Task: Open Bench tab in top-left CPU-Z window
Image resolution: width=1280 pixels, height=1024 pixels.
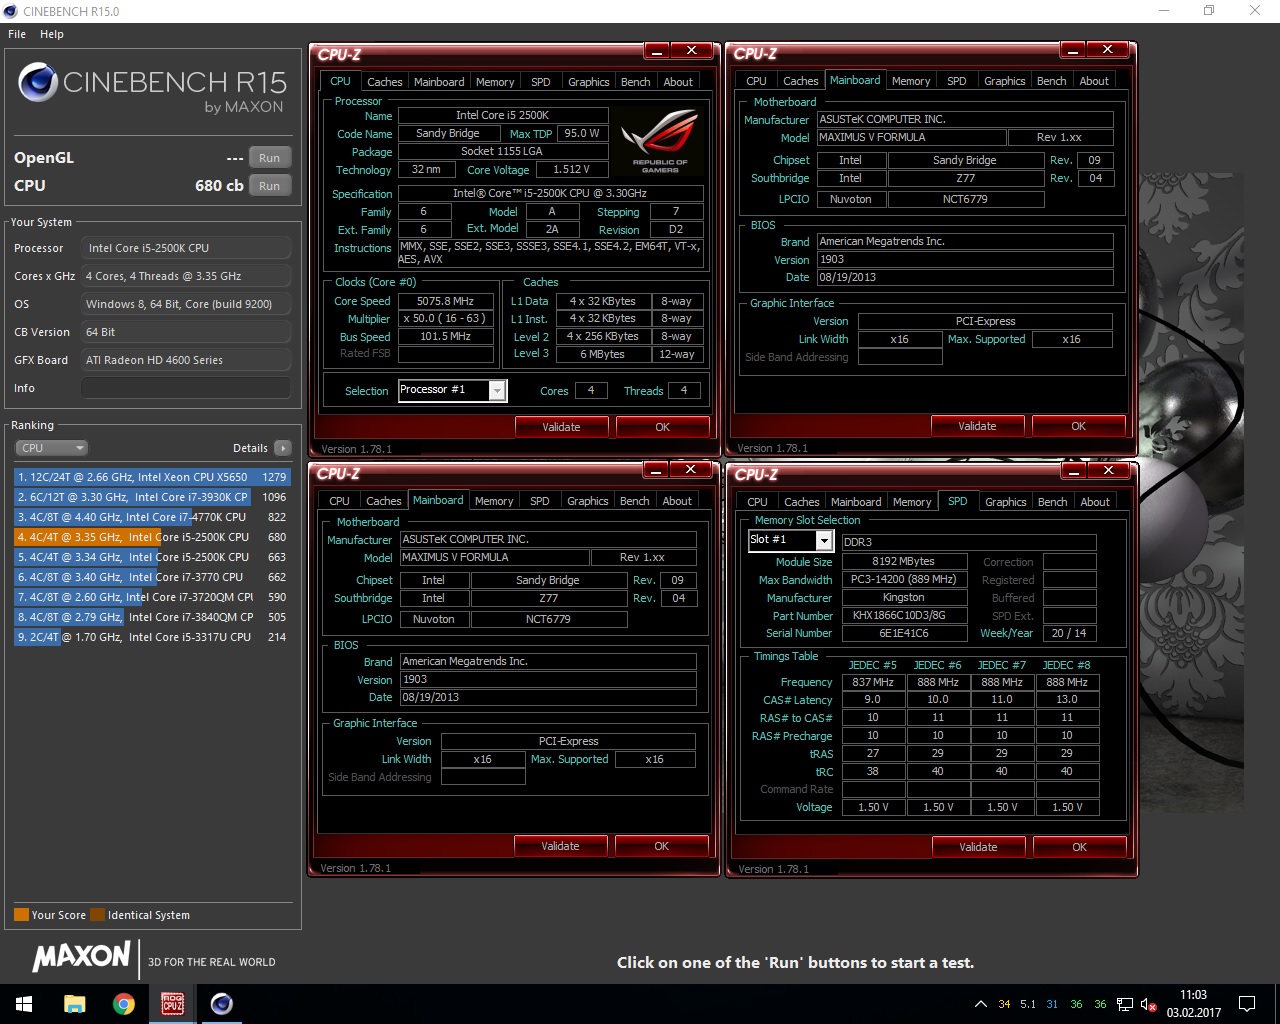Action: (x=636, y=82)
